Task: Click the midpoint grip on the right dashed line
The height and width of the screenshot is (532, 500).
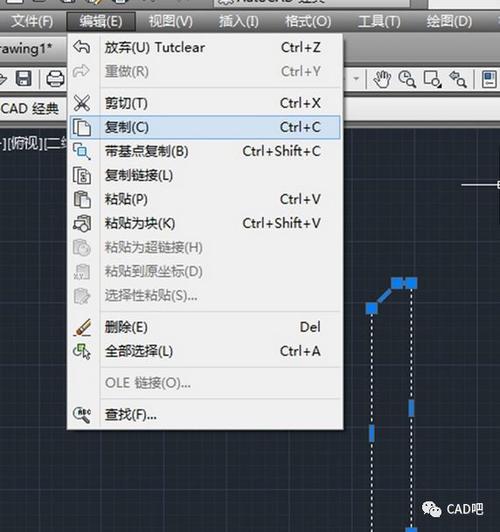Action: [x=411, y=408]
